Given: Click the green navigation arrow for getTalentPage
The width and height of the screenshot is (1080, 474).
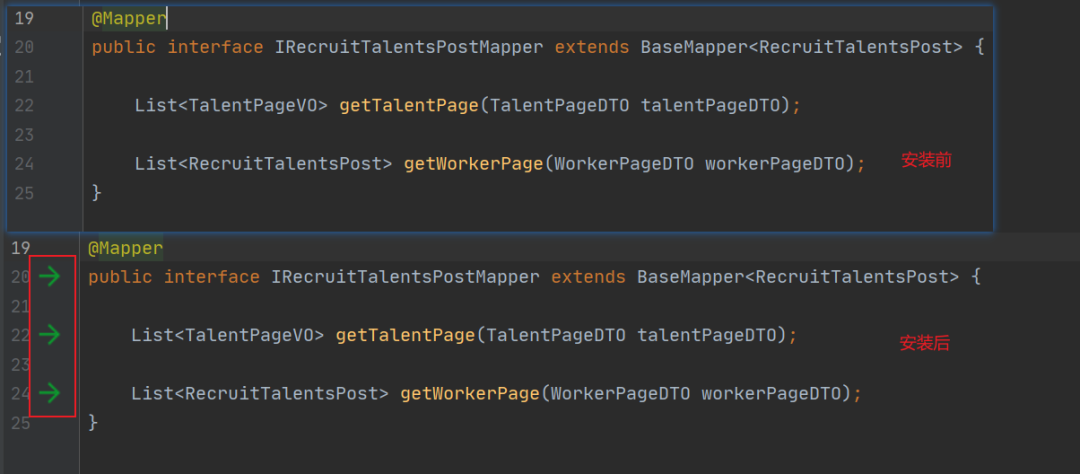Looking at the screenshot, I should tap(49, 335).
